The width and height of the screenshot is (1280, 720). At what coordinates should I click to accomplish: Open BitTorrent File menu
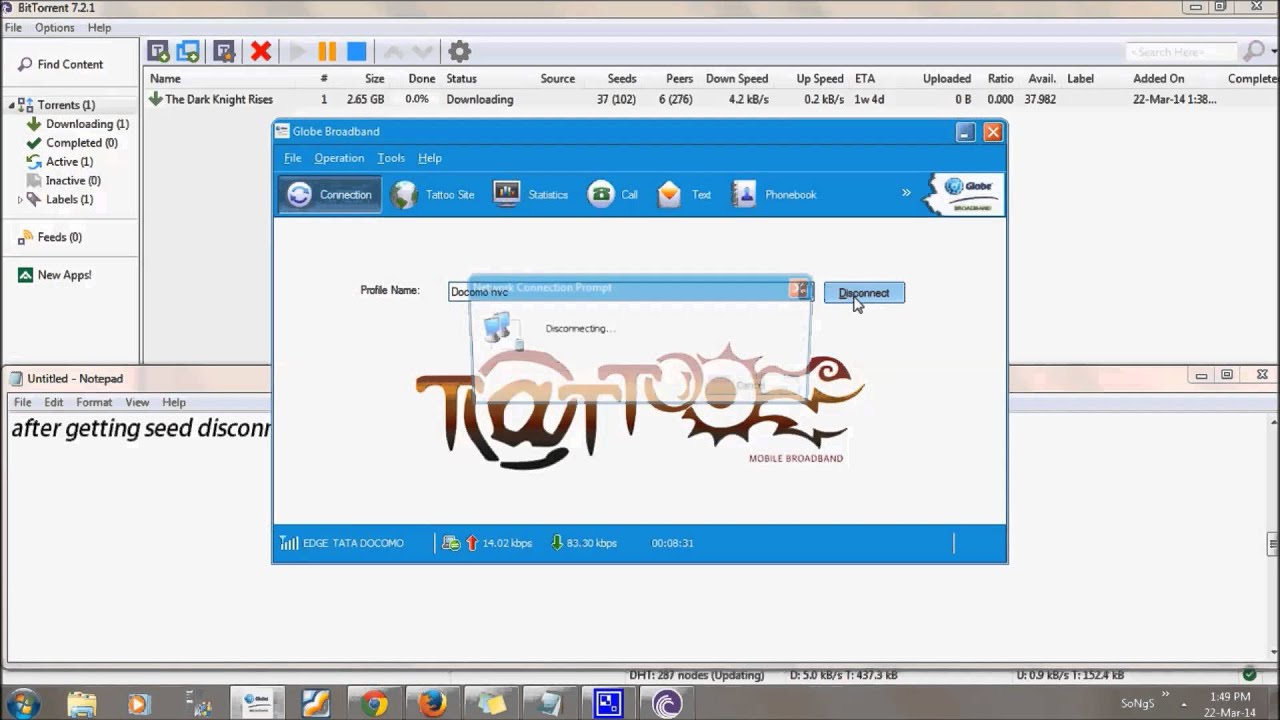(x=13, y=28)
